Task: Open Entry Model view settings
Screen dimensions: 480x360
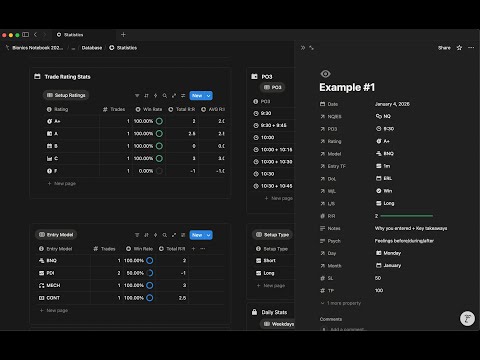Action: pyautogui.click(x=183, y=235)
